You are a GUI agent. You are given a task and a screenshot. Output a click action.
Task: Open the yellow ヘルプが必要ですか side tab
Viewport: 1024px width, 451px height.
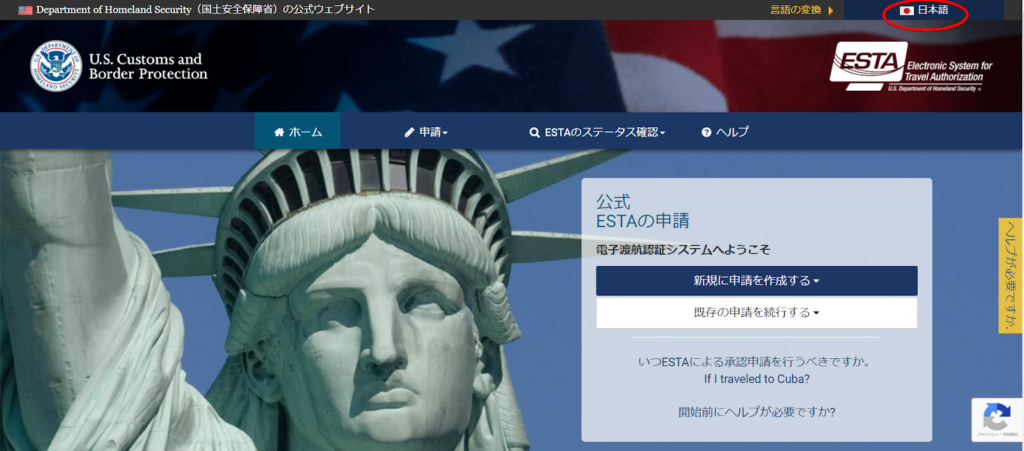pos(1010,275)
